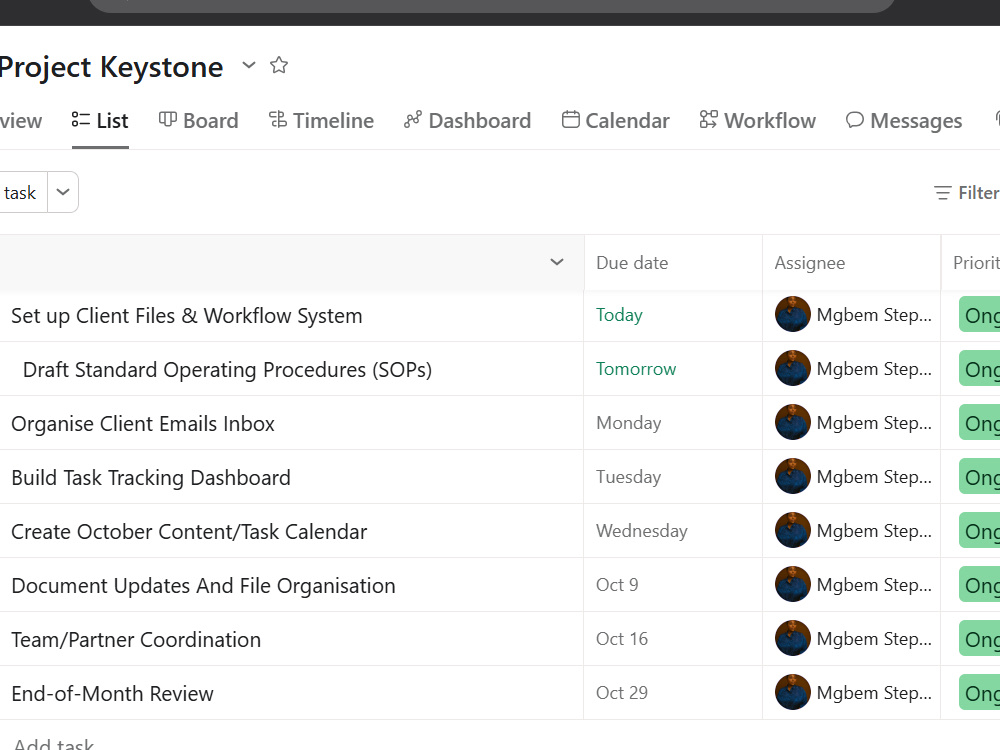
Task: Open the Timeline tab
Action: coord(321,121)
